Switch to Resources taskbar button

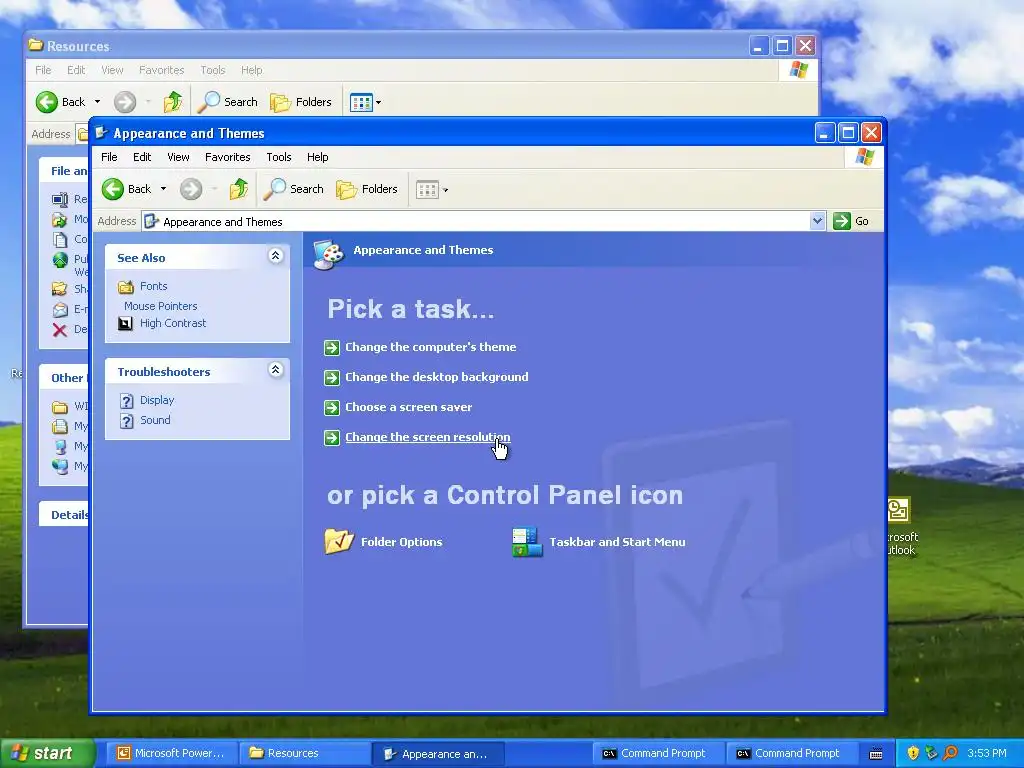(304, 754)
